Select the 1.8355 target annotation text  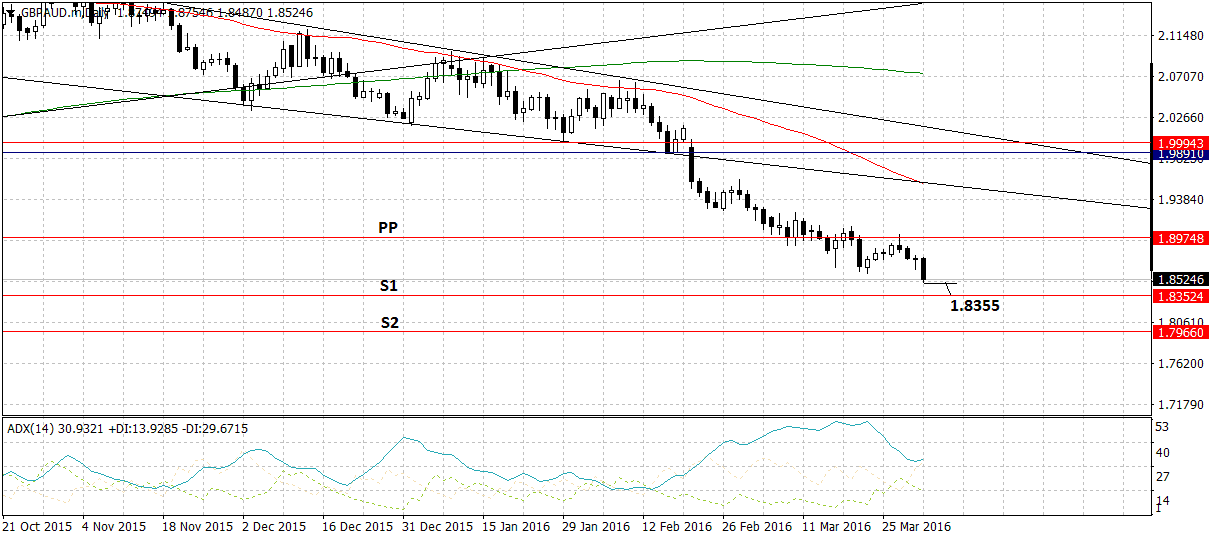tap(975, 306)
